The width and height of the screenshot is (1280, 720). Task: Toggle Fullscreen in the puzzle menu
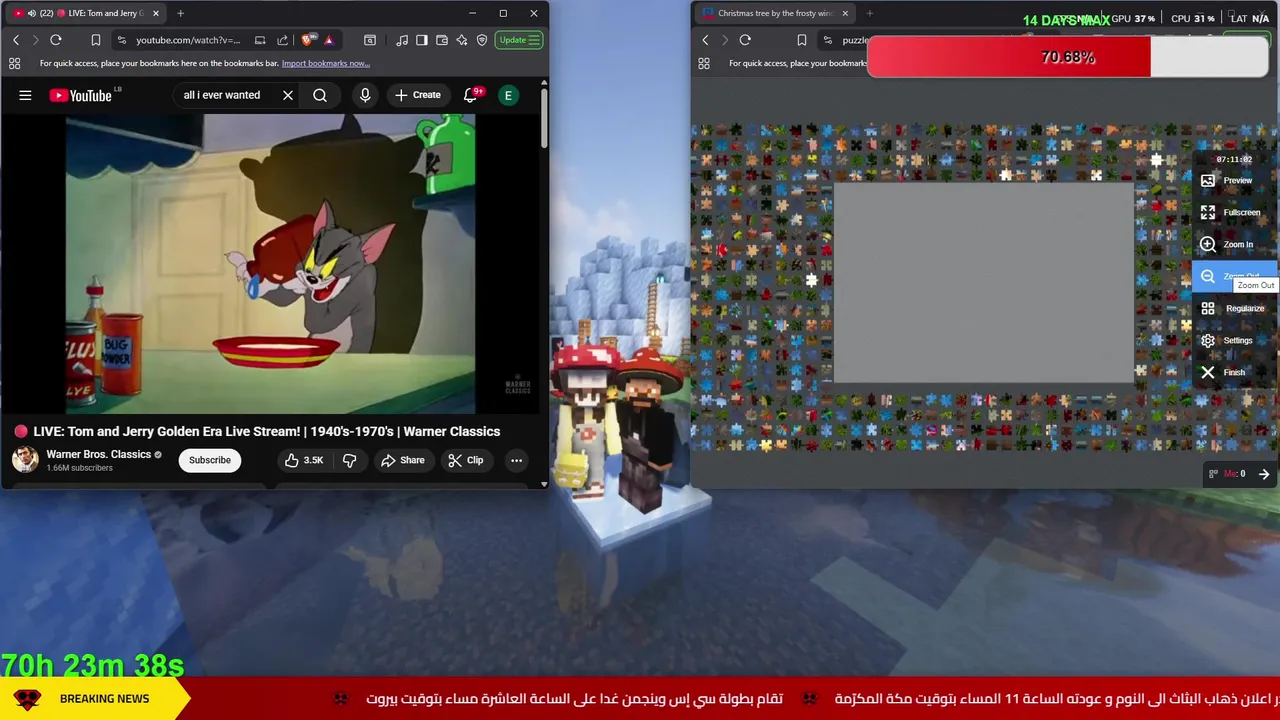point(1234,212)
